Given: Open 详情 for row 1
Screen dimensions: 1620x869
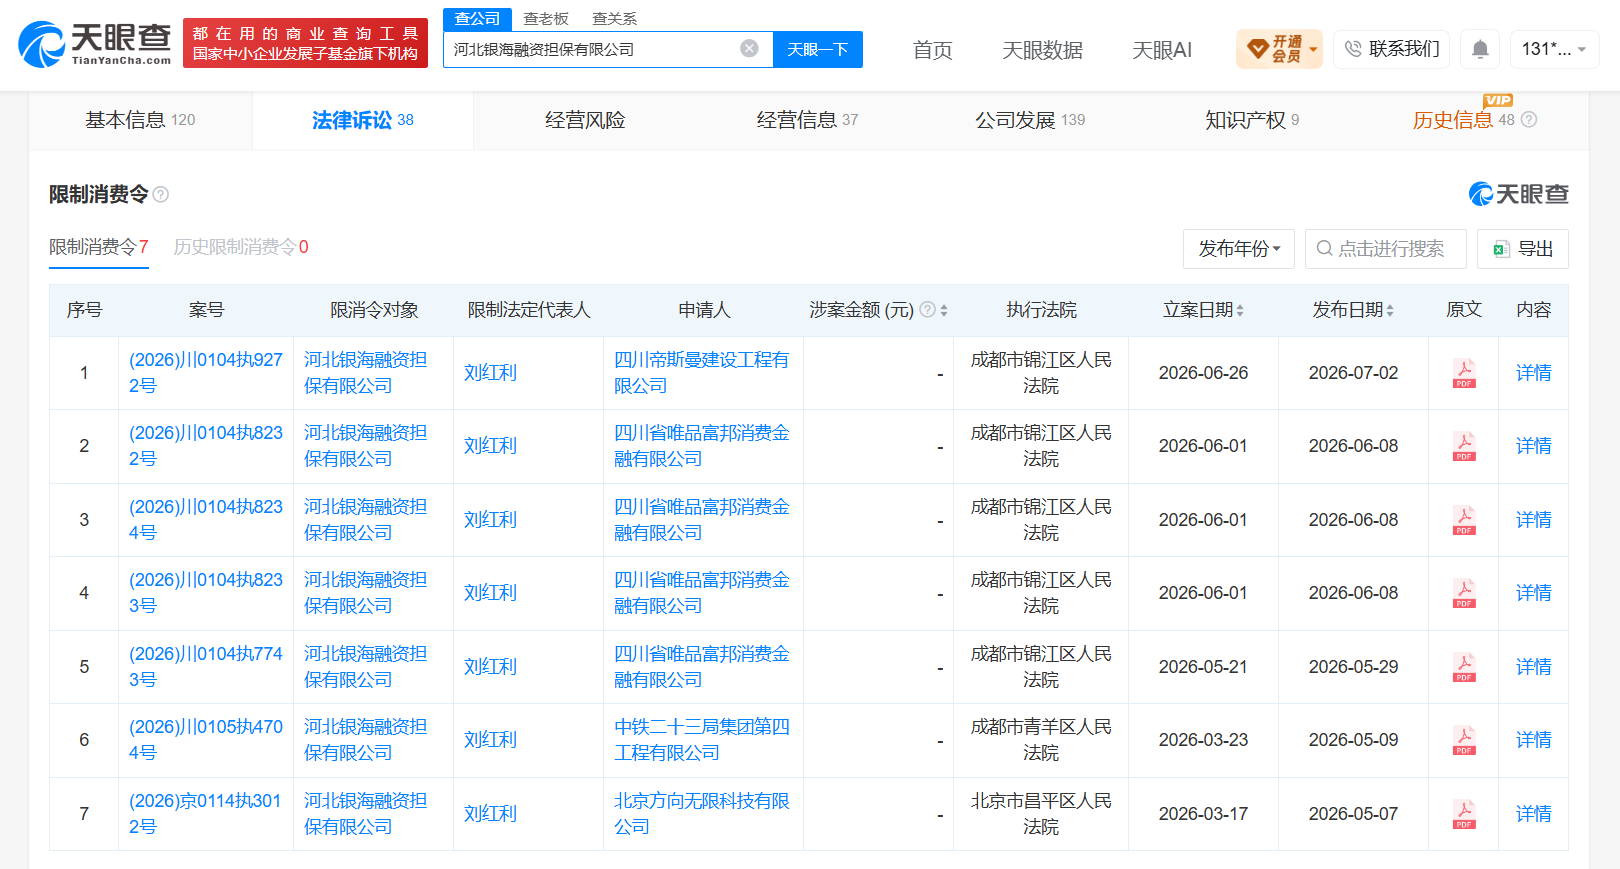Looking at the screenshot, I should tap(1533, 373).
